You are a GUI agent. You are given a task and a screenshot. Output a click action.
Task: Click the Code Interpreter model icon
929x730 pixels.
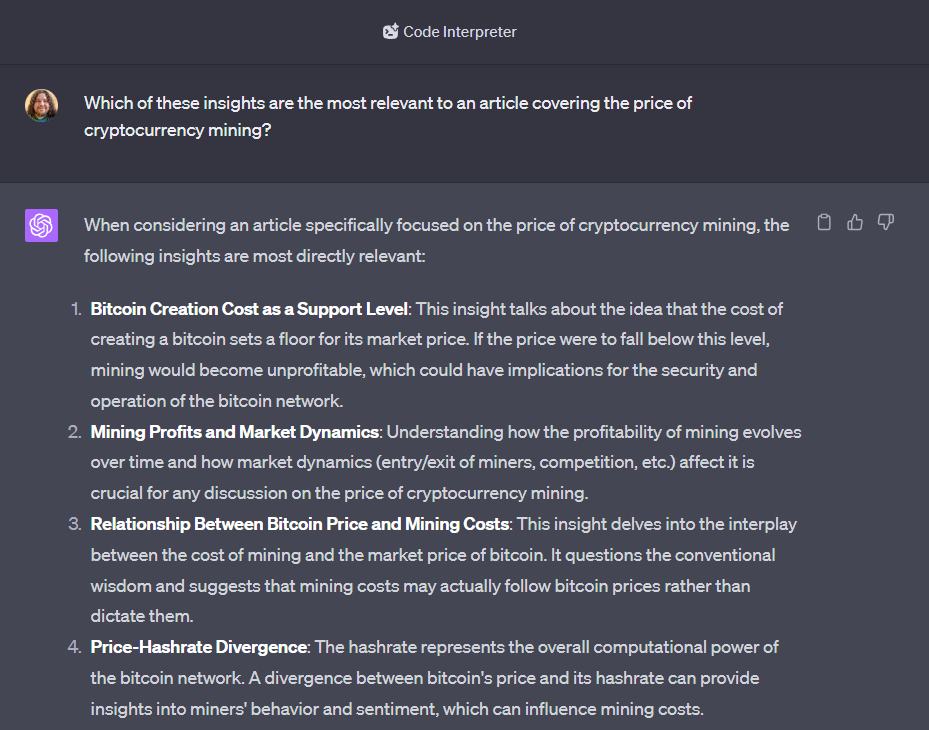pyautogui.click(x=391, y=31)
